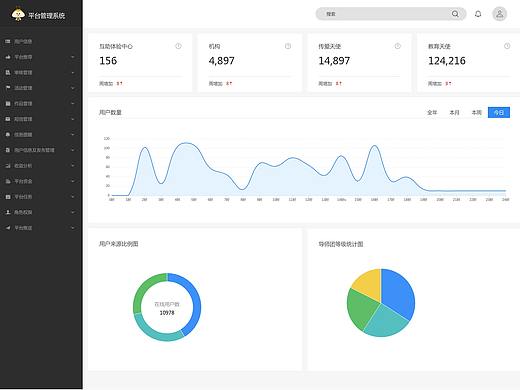Click the icon beside 平台任务
The image size is (520, 390).
click(8, 197)
